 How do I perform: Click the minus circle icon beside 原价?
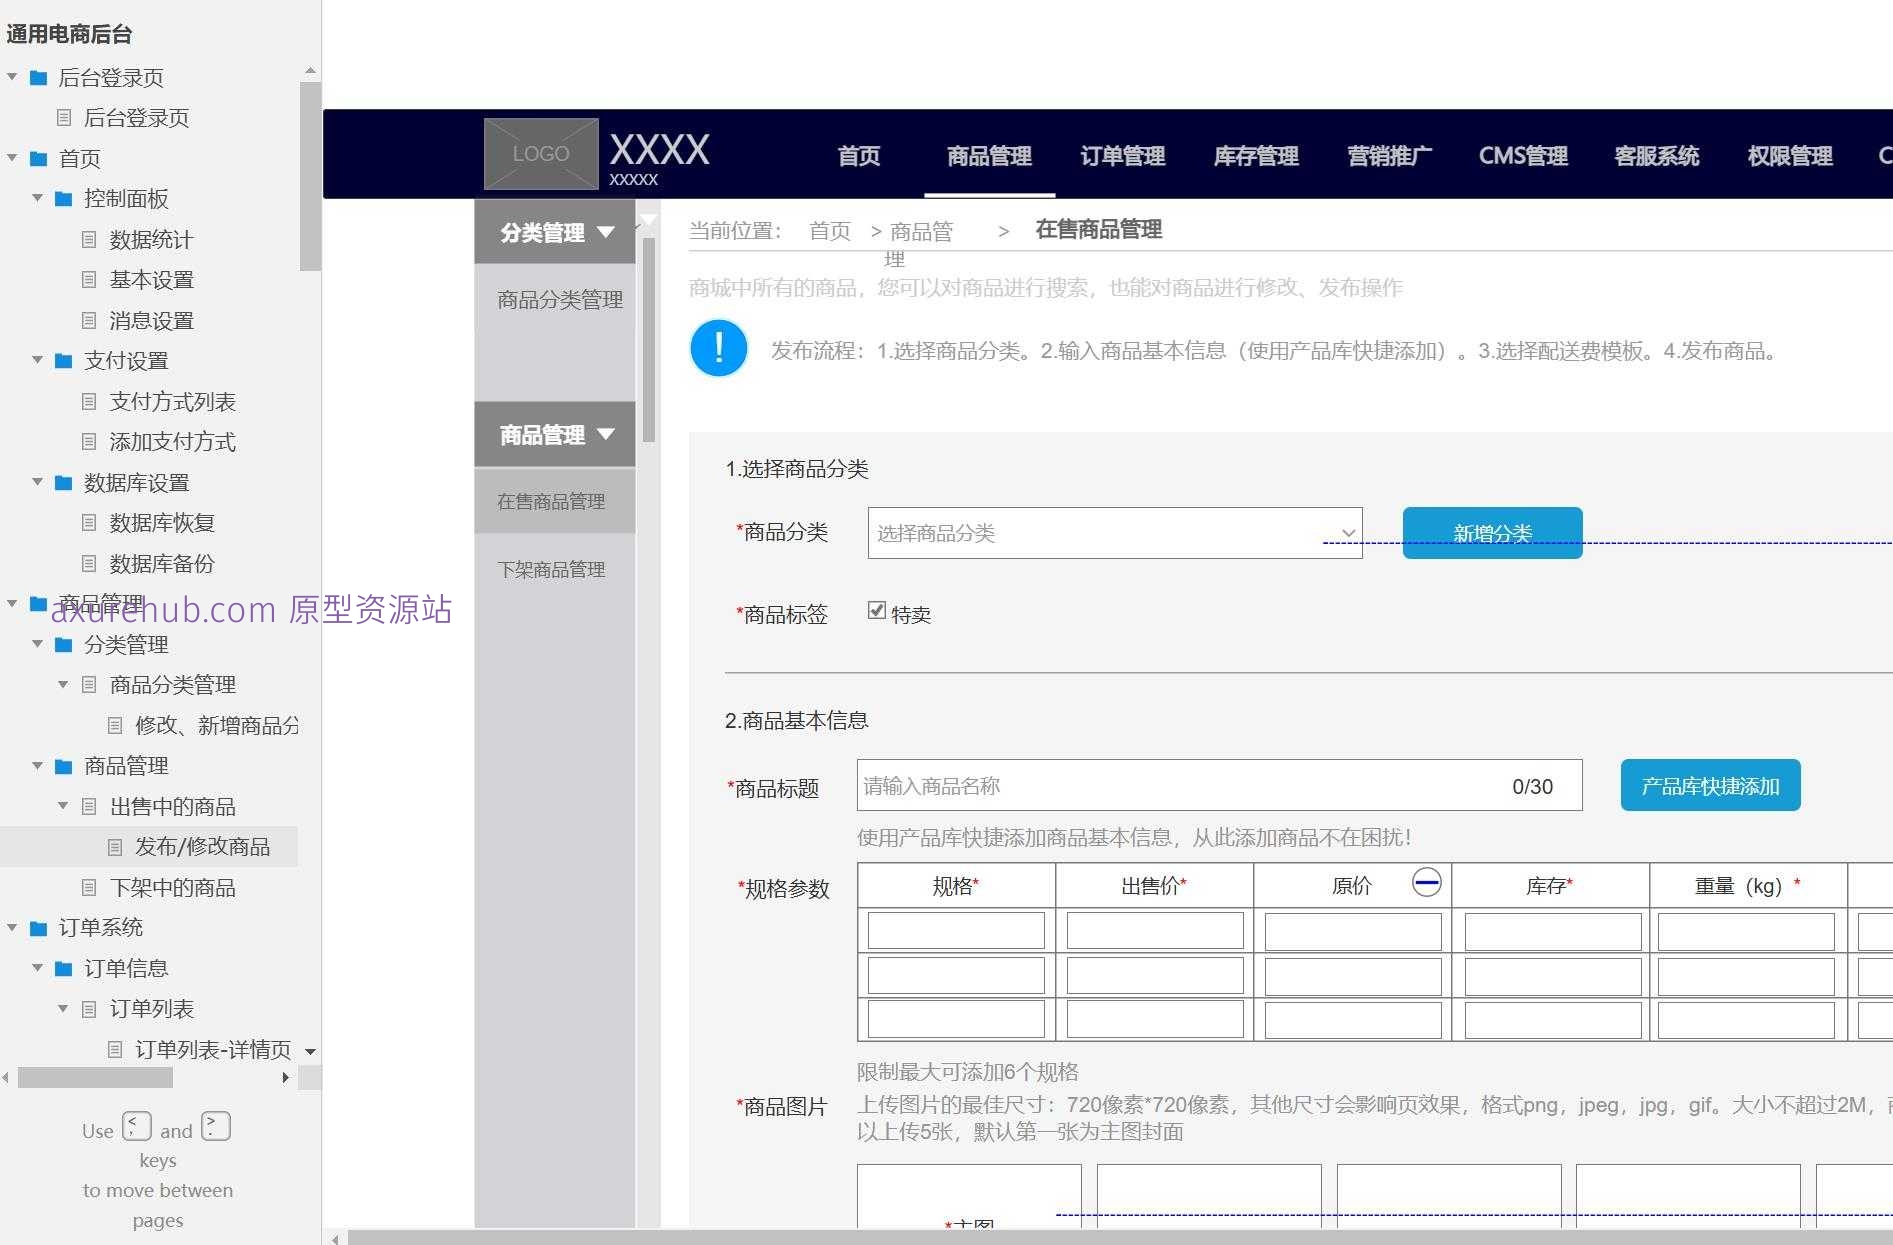(x=1426, y=882)
